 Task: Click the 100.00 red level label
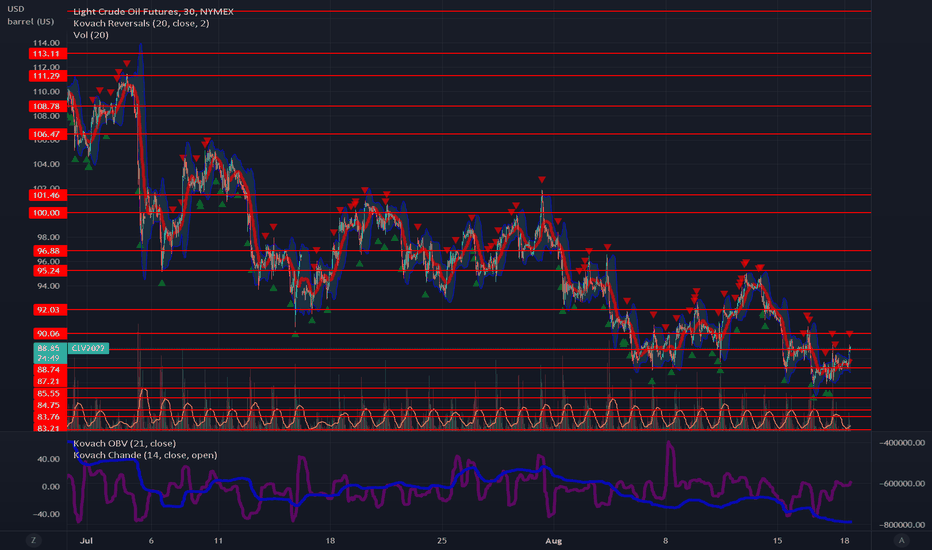[x=48, y=213]
